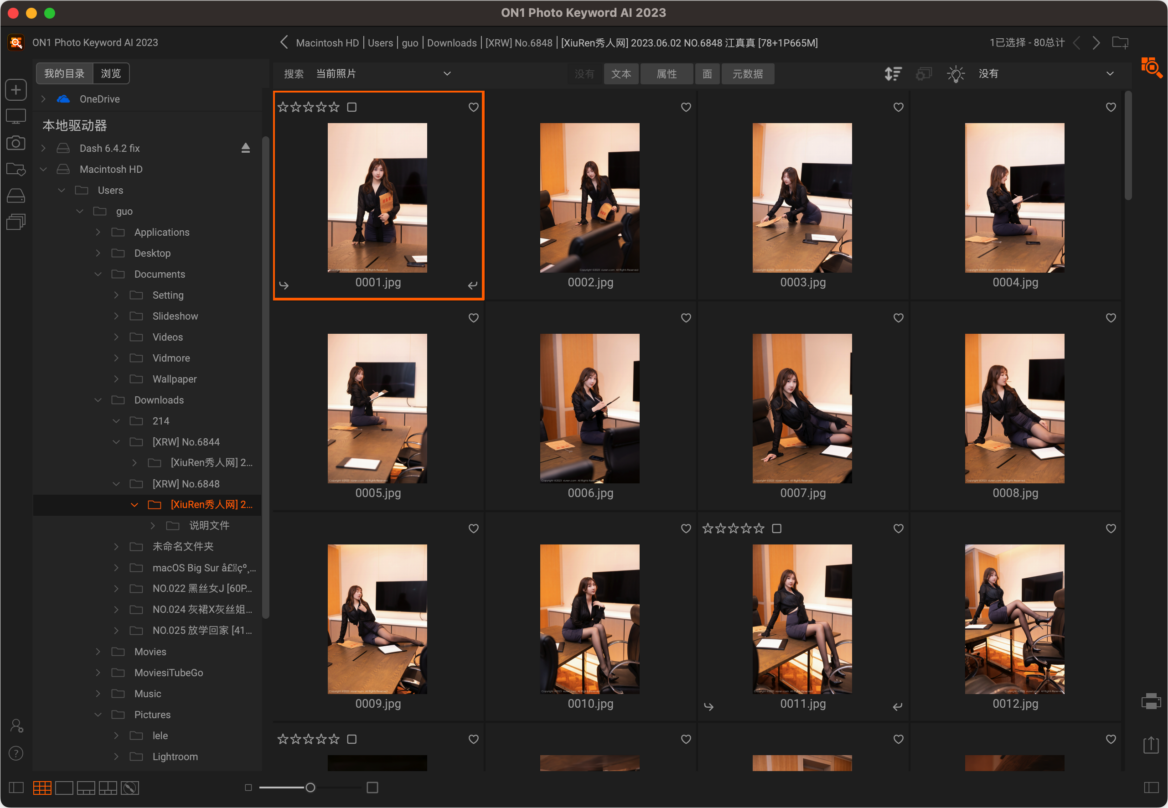Toggle the heart on 0006.jpg
This screenshot has width=1168, height=808.
click(686, 318)
